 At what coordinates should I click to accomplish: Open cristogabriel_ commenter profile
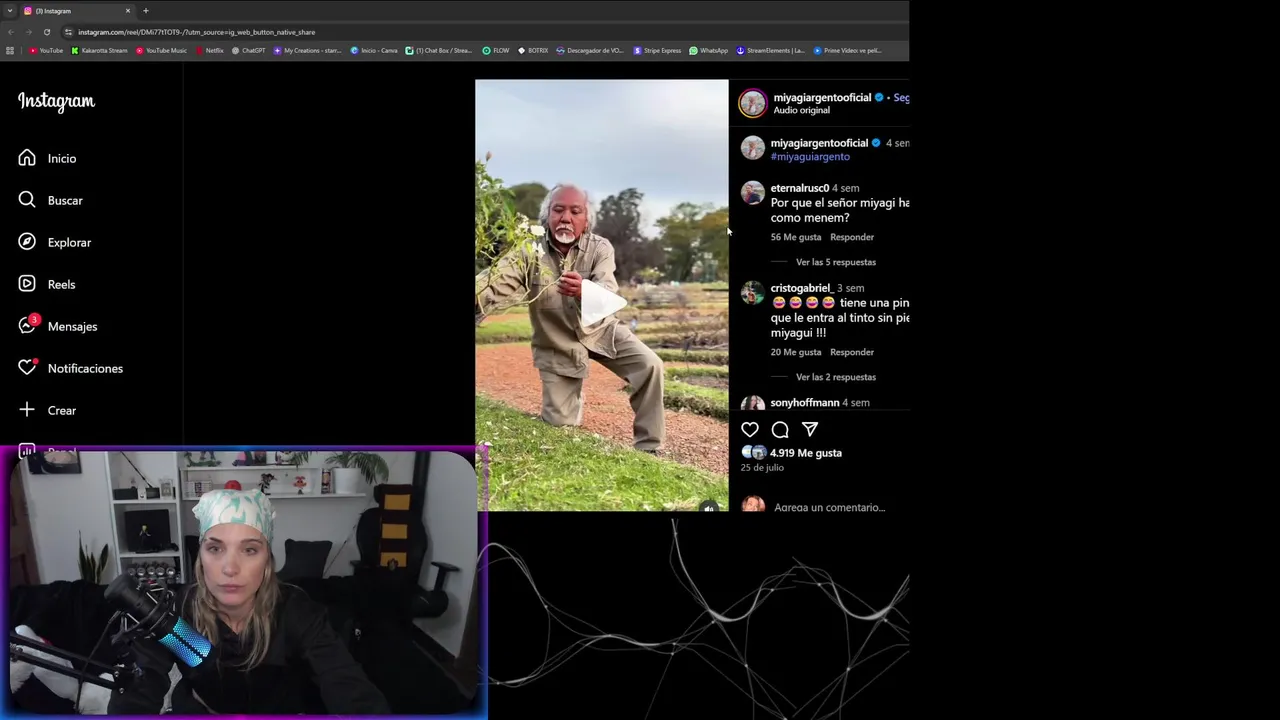(x=802, y=288)
